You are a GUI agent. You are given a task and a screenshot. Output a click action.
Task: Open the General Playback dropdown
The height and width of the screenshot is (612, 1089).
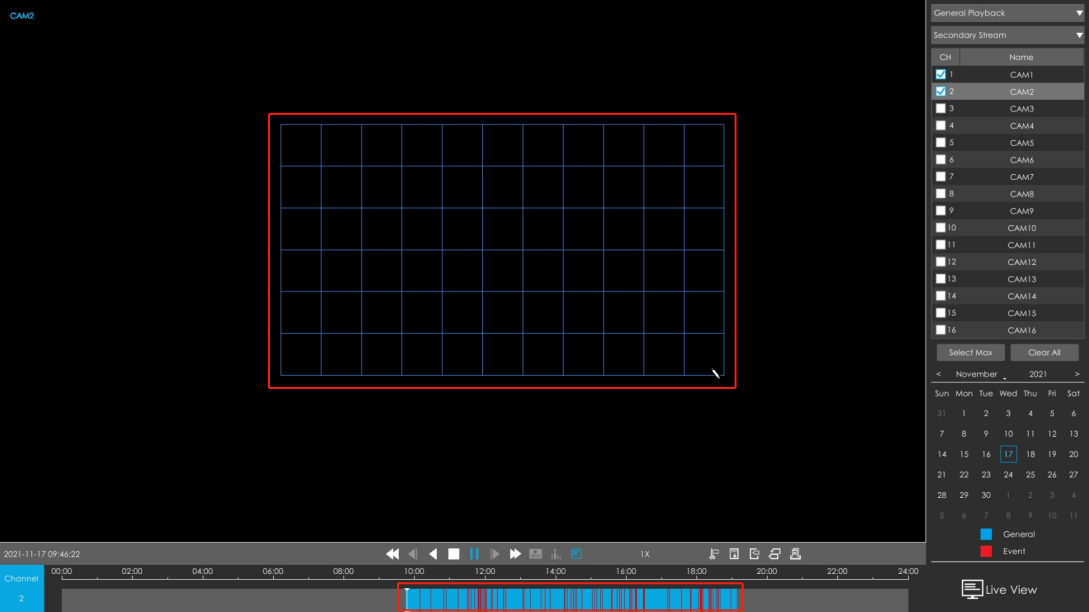(1007, 13)
